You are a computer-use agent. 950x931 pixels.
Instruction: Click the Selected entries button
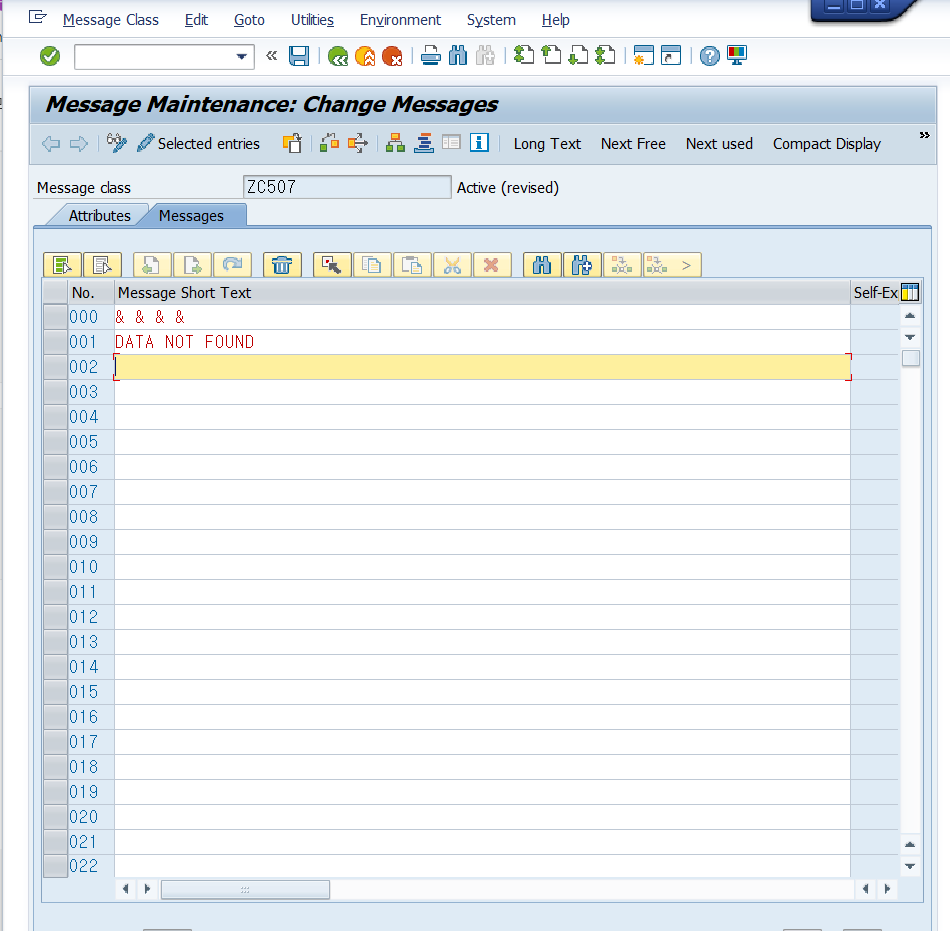point(199,144)
